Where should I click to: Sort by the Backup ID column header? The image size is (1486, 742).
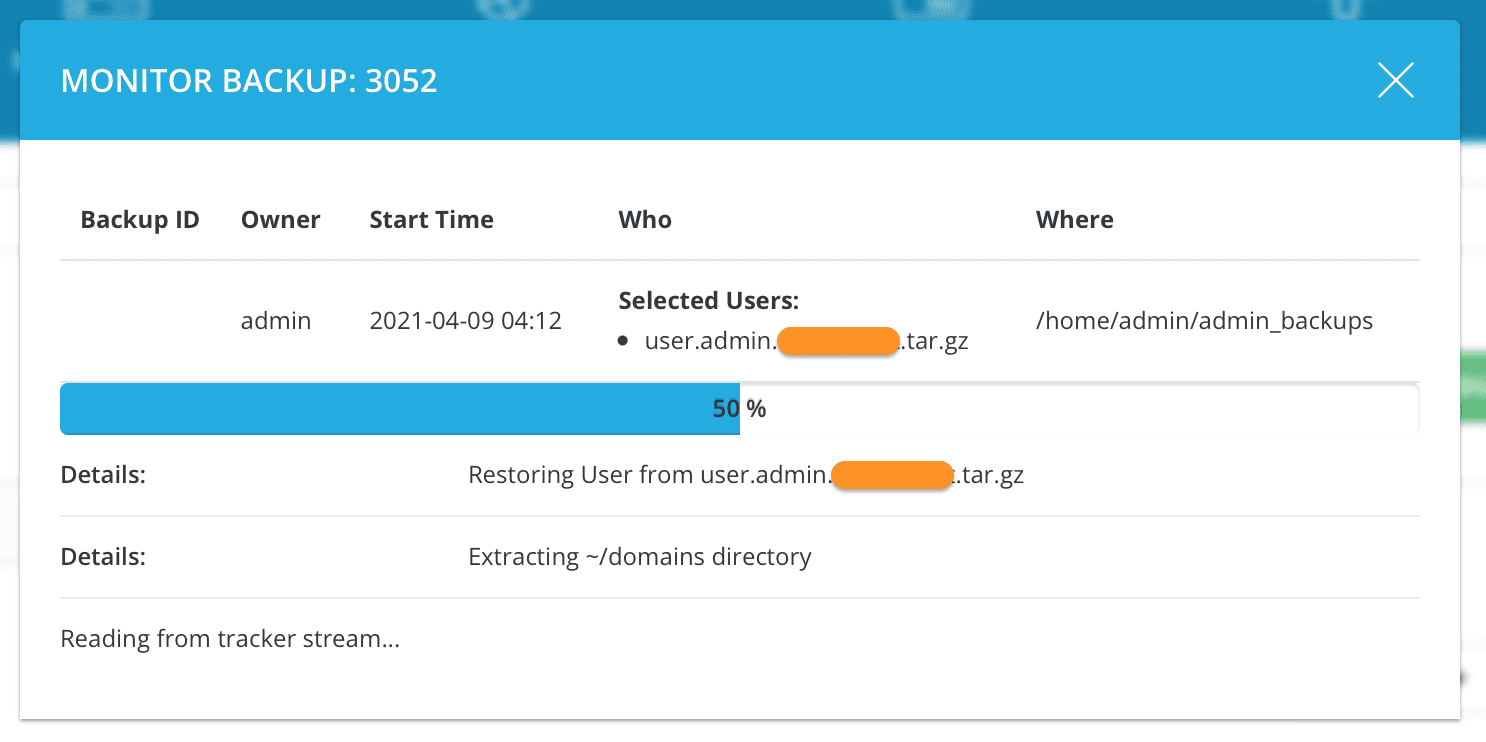coord(140,219)
